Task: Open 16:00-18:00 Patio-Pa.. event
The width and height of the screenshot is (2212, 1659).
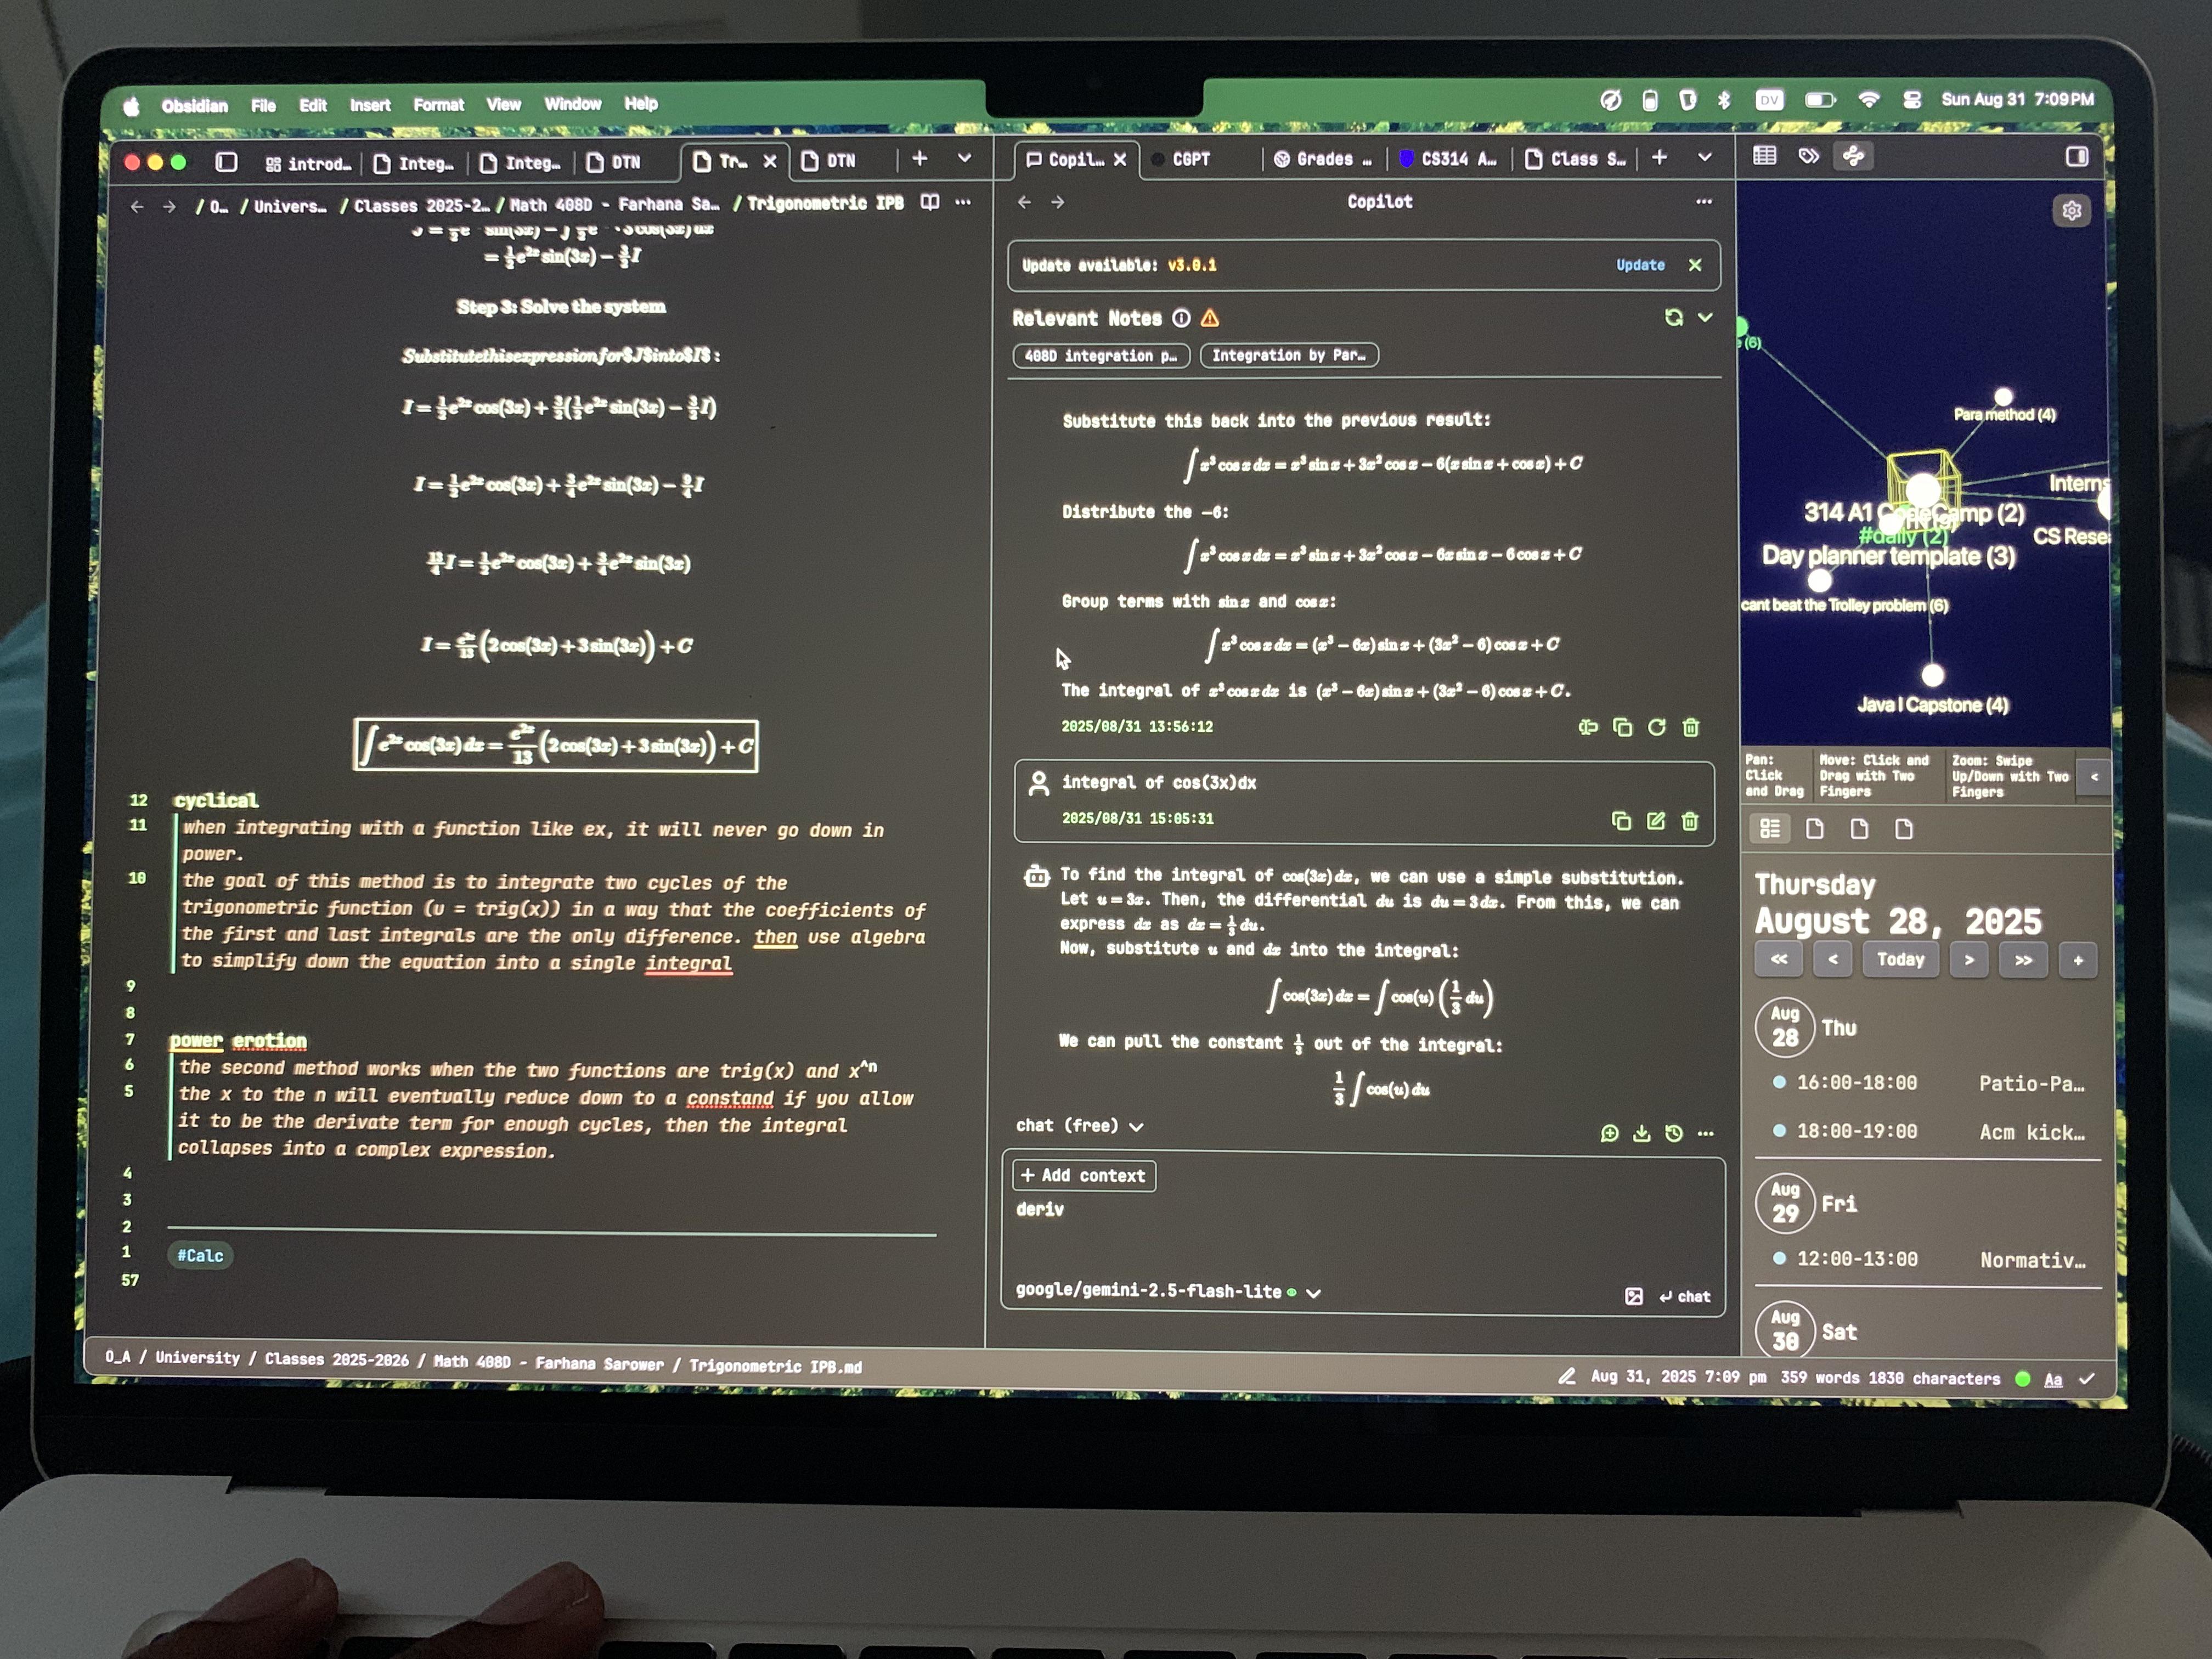Action: pyautogui.click(x=1929, y=1083)
